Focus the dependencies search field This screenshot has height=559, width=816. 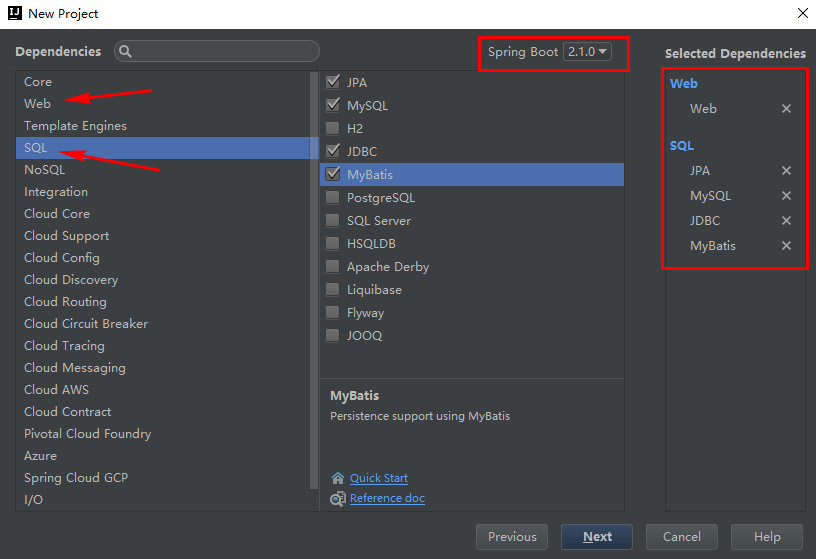click(217, 51)
